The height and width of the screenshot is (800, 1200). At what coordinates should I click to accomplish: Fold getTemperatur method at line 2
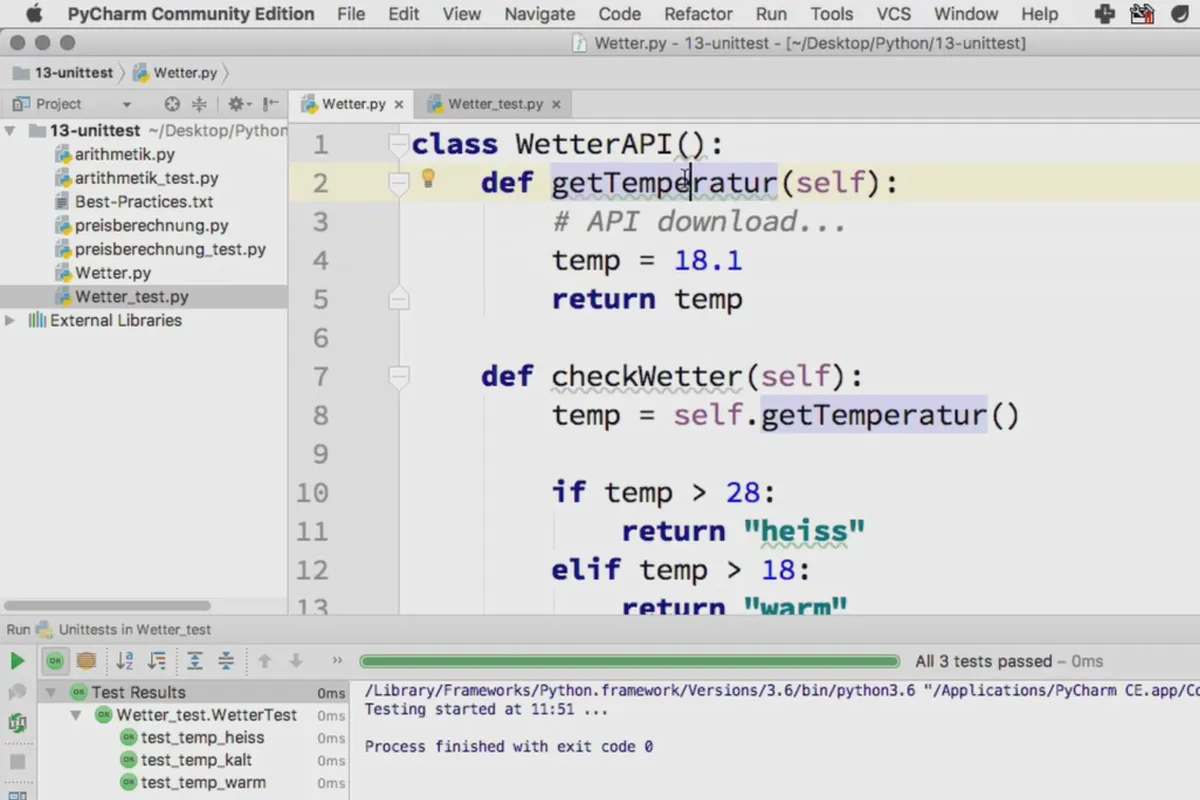point(399,183)
